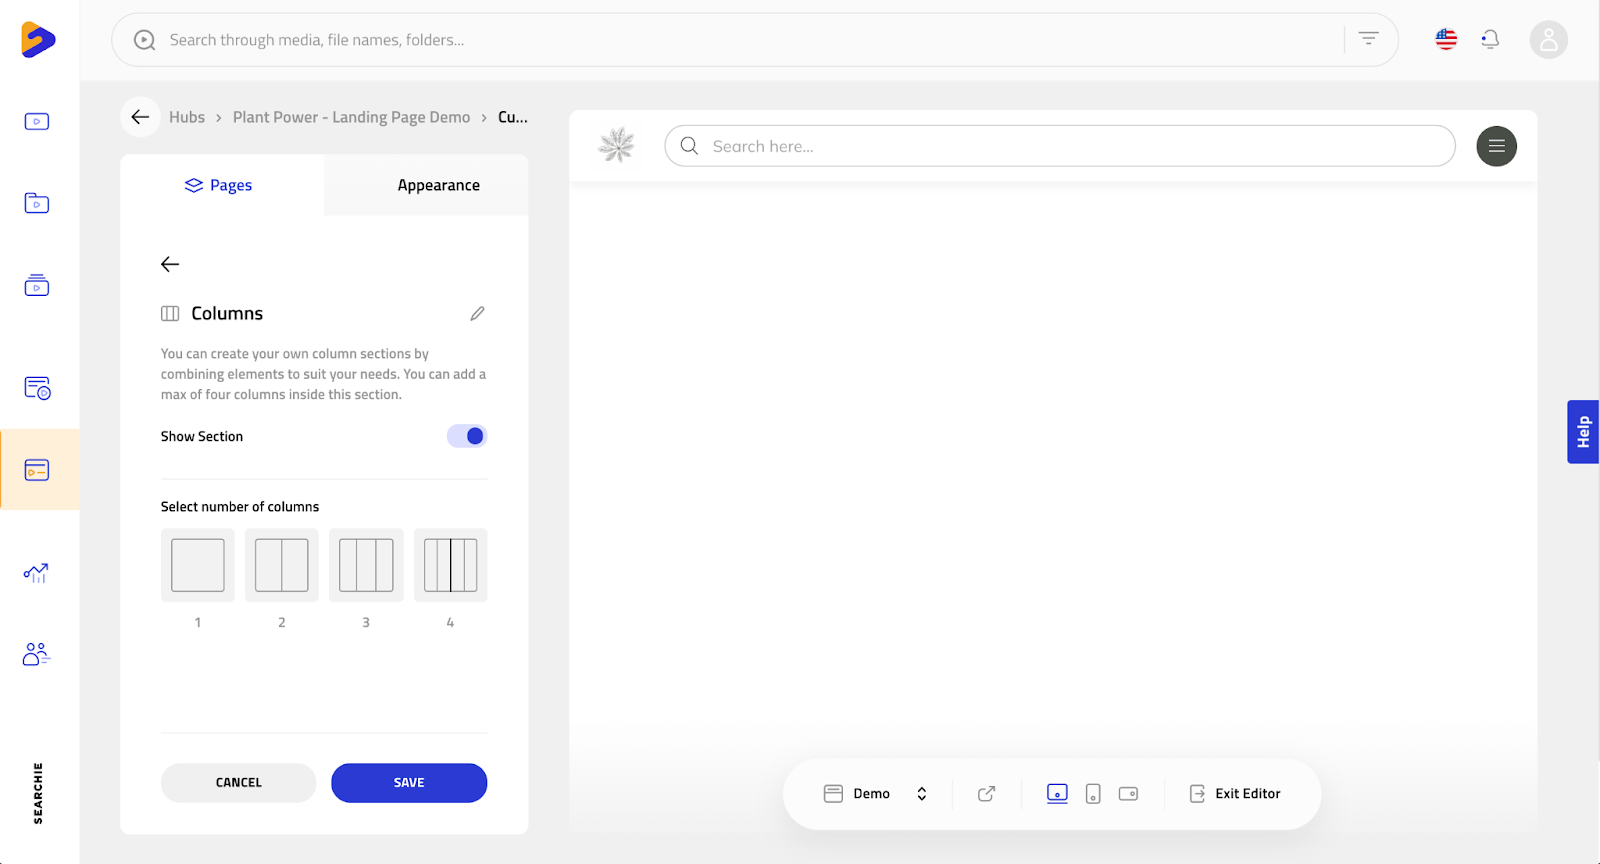Screen dimensions: 1600x864
Task: Select two column layout
Action: pyautogui.click(x=282, y=565)
